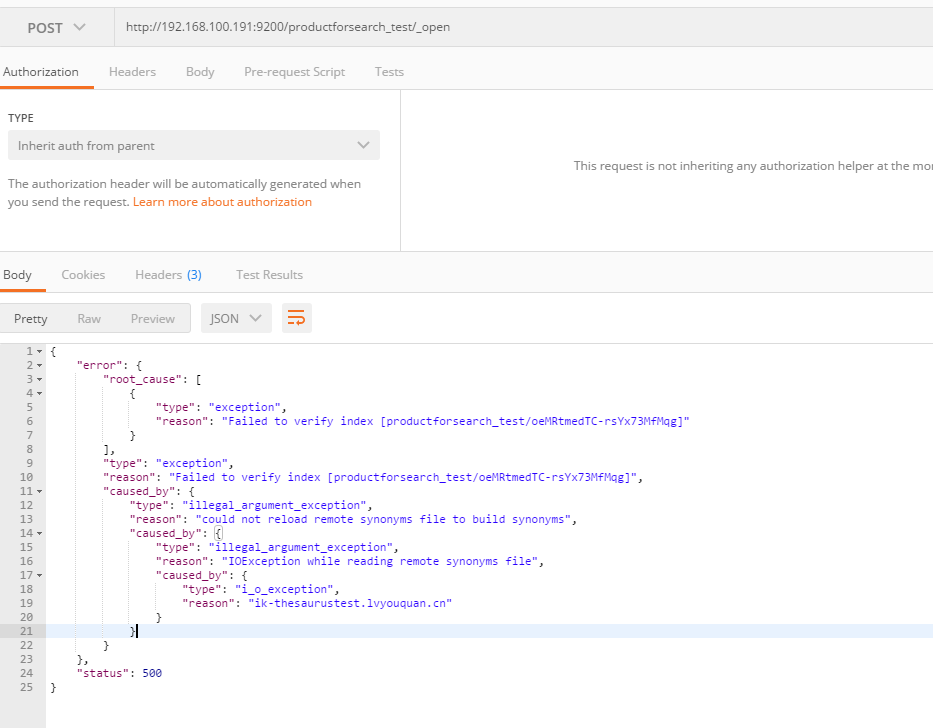Open the Test Results tab

(x=270, y=275)
